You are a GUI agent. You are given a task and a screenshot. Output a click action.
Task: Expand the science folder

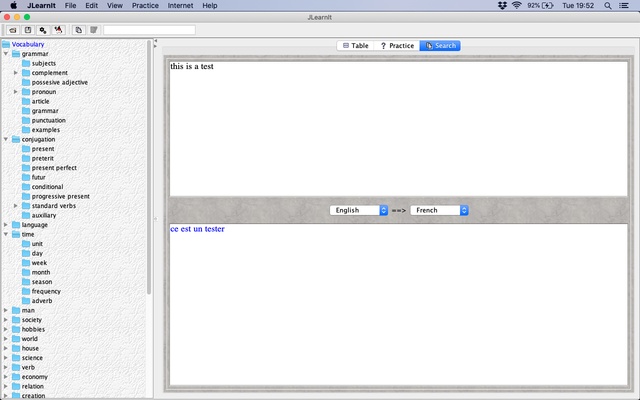(x=6, y=358)
